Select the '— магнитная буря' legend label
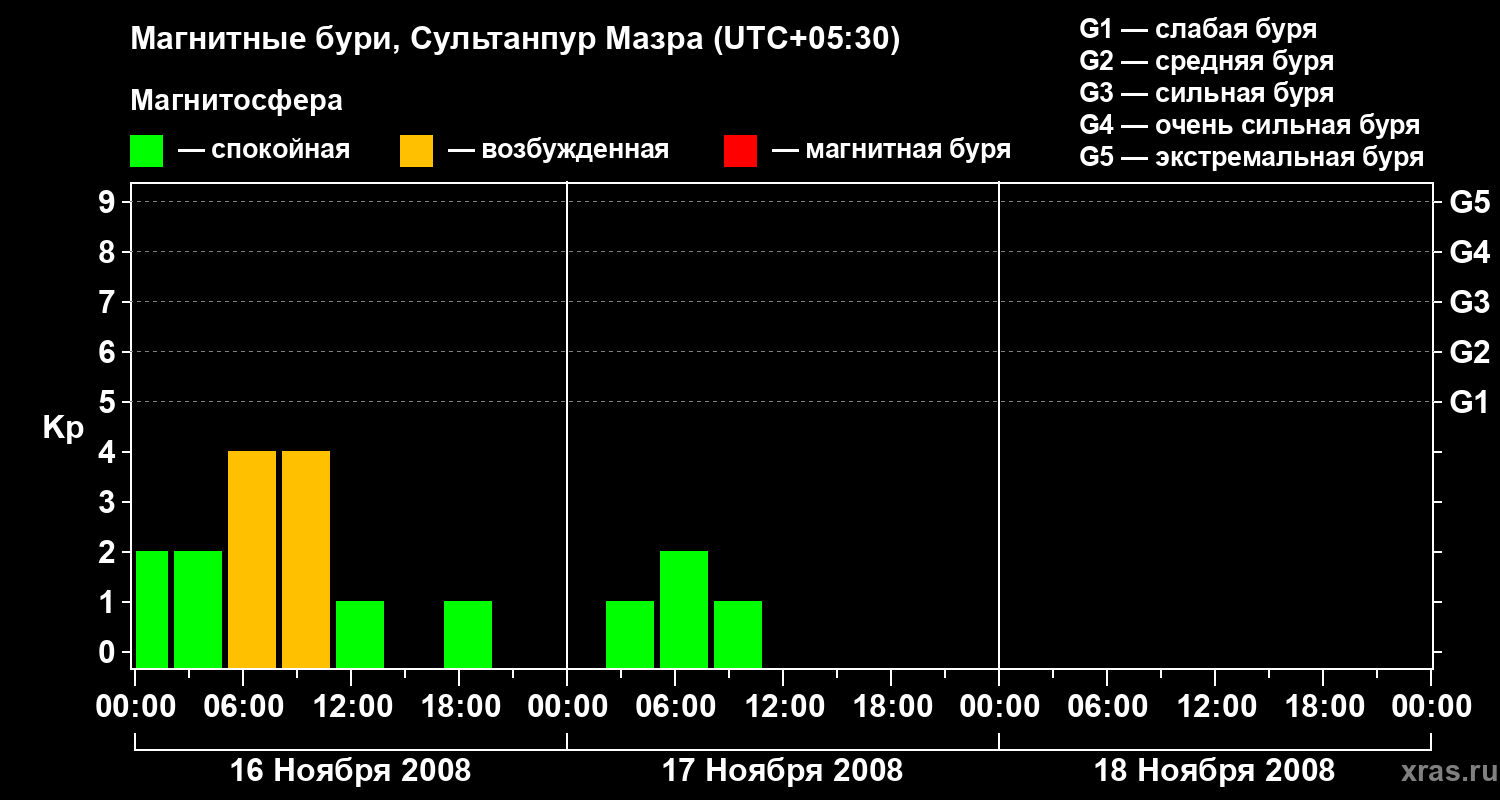 (x=891, y=150)
